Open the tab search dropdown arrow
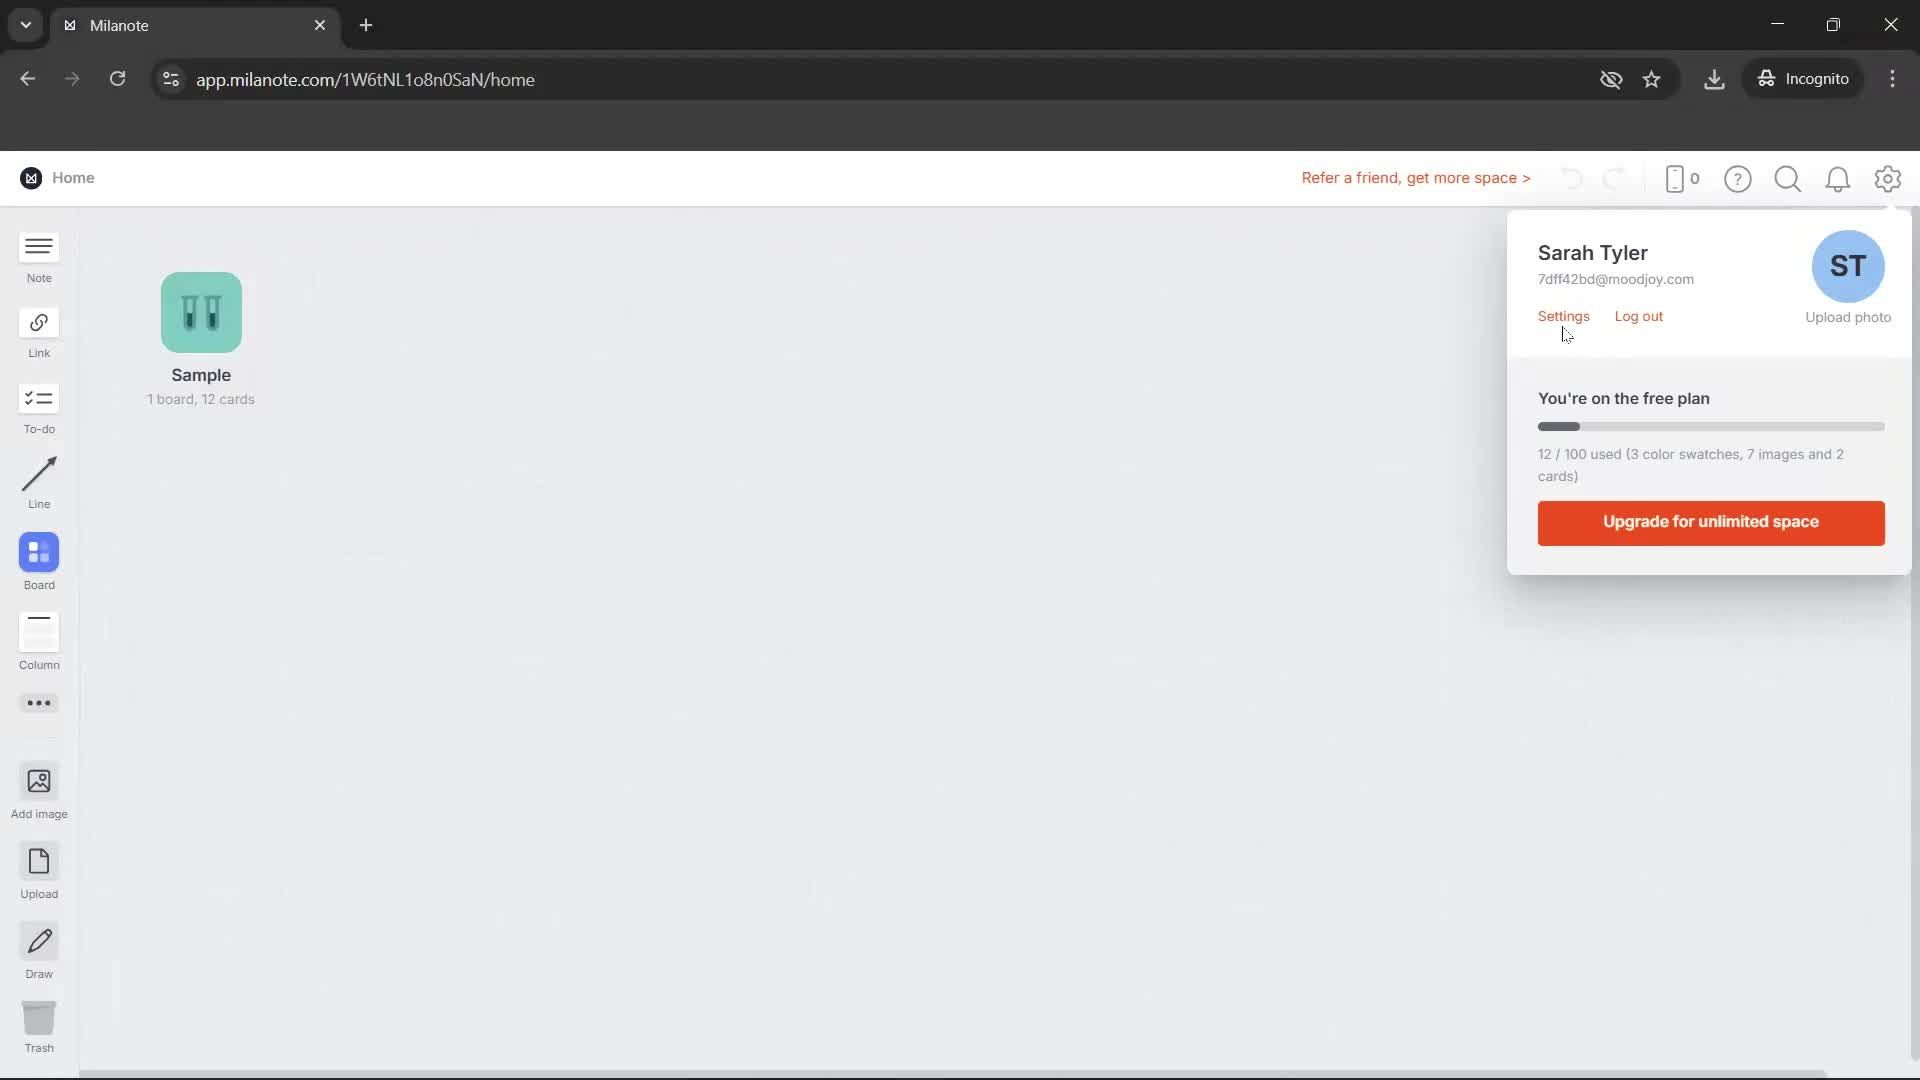Screen dimensions: 1920x1080 point(26,25)
